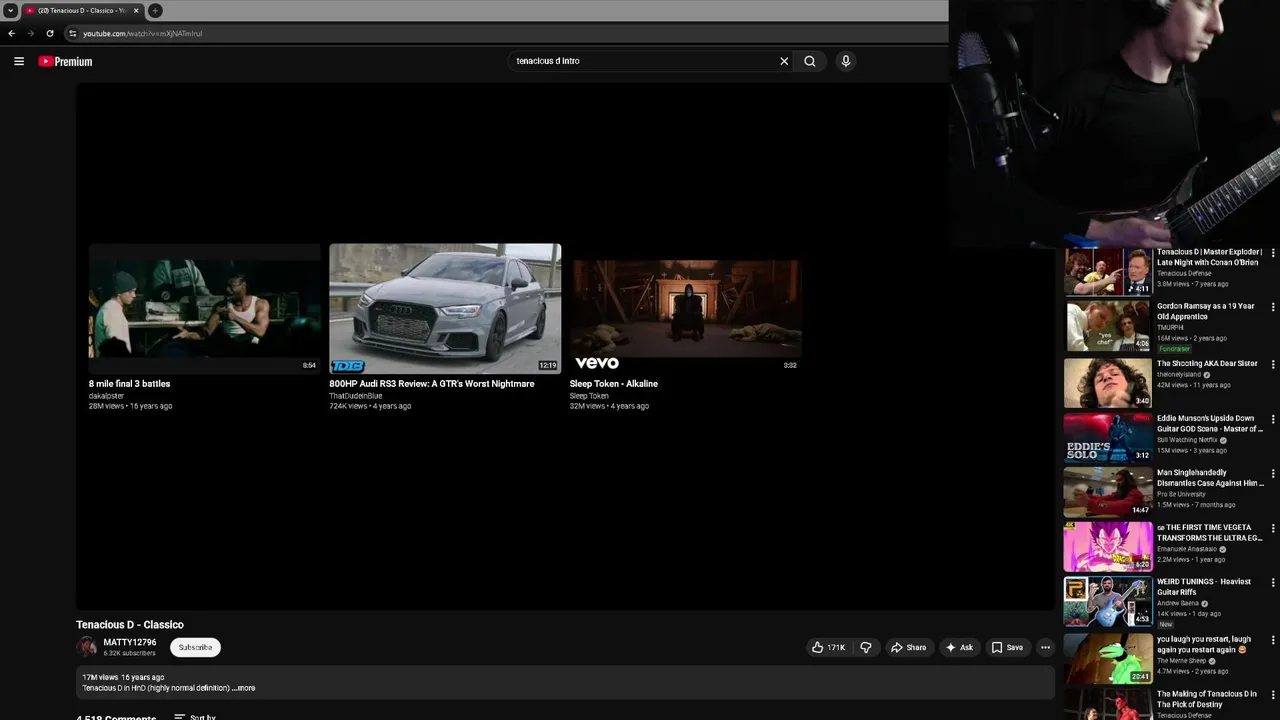Open The Shooting AKA Dear Sister thumbnail
The width and height of the screenshot is (1280, 720).
1108,382
